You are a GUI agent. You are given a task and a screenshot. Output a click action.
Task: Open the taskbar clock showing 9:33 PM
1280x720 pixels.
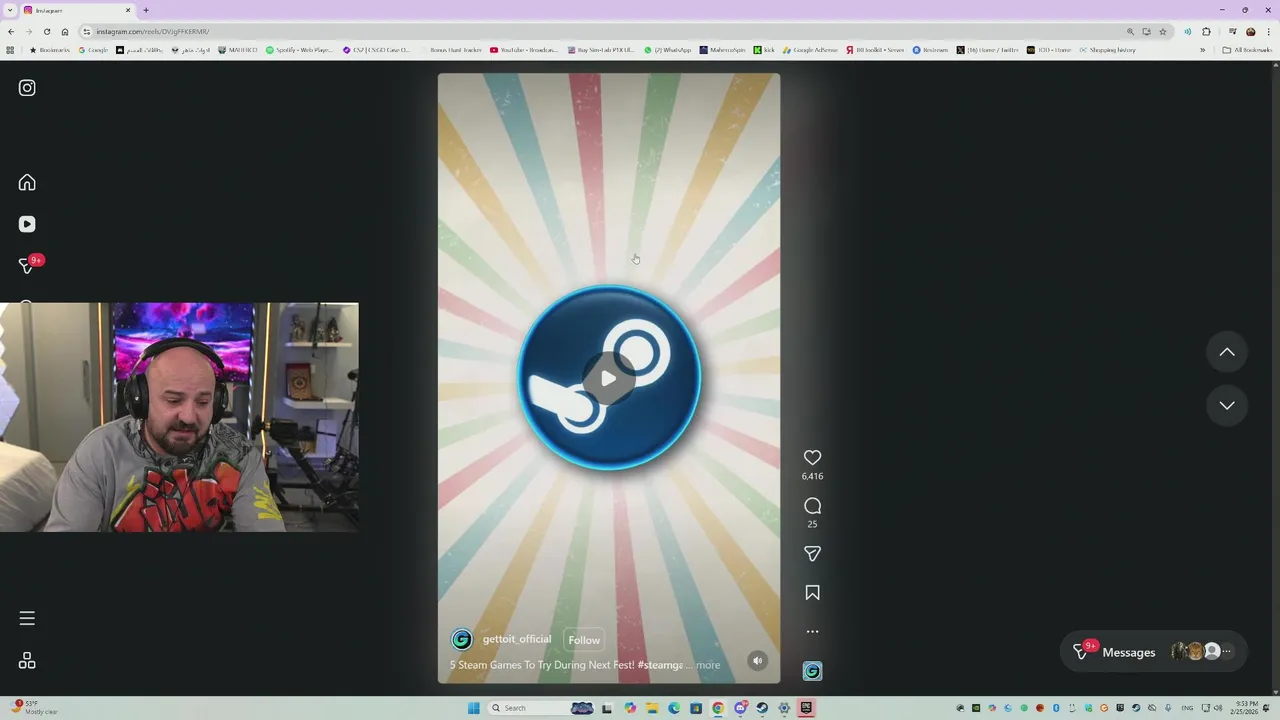pos(1246,708)
